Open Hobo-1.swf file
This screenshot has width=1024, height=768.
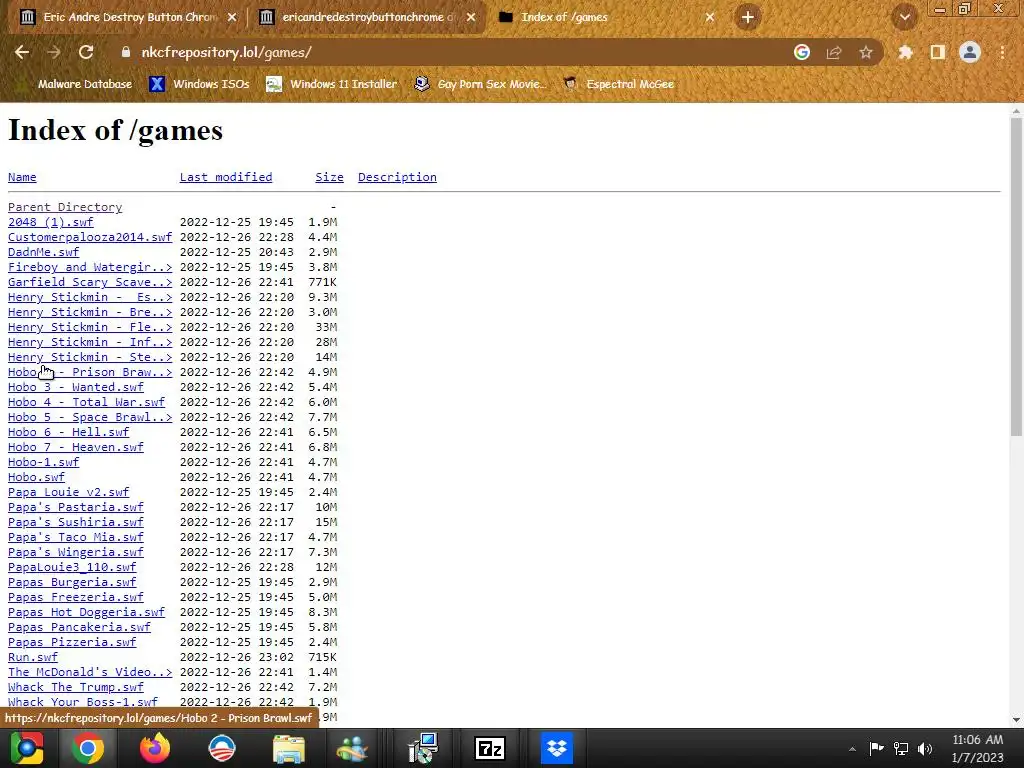point(43,462)
